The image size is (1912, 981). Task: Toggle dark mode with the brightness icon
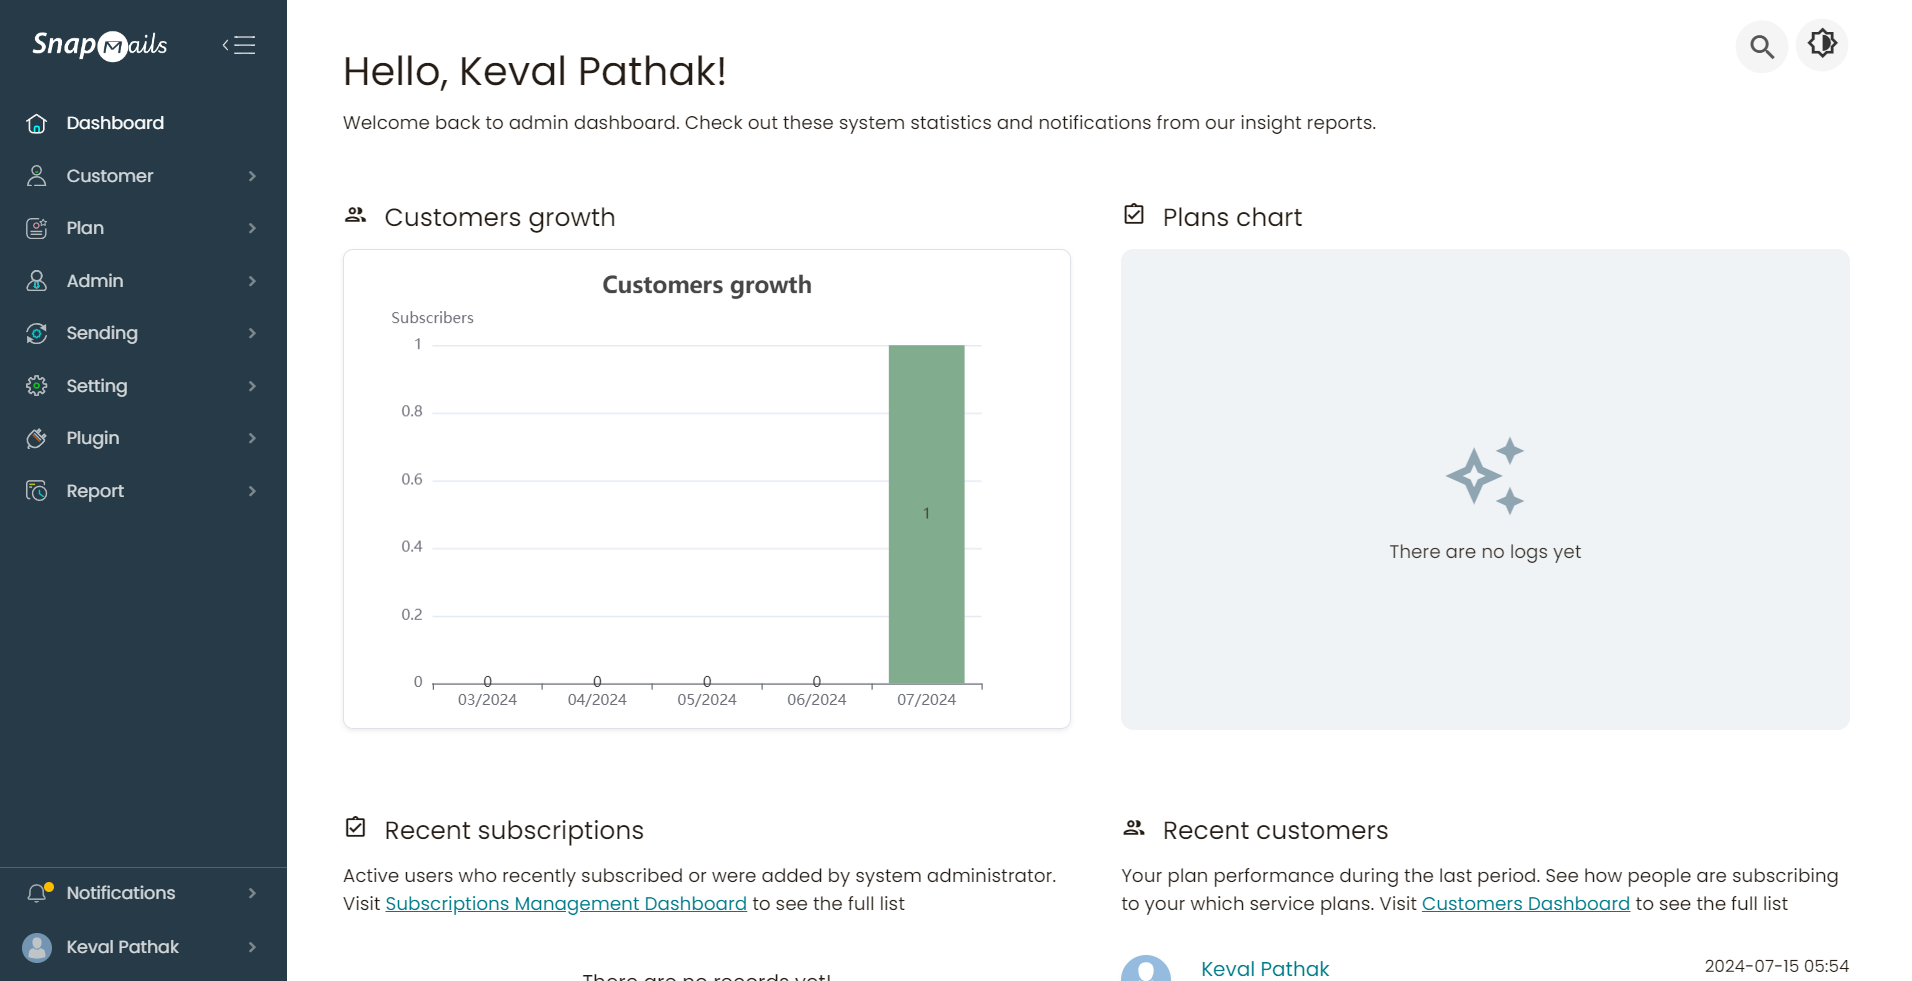[1822, 44]
